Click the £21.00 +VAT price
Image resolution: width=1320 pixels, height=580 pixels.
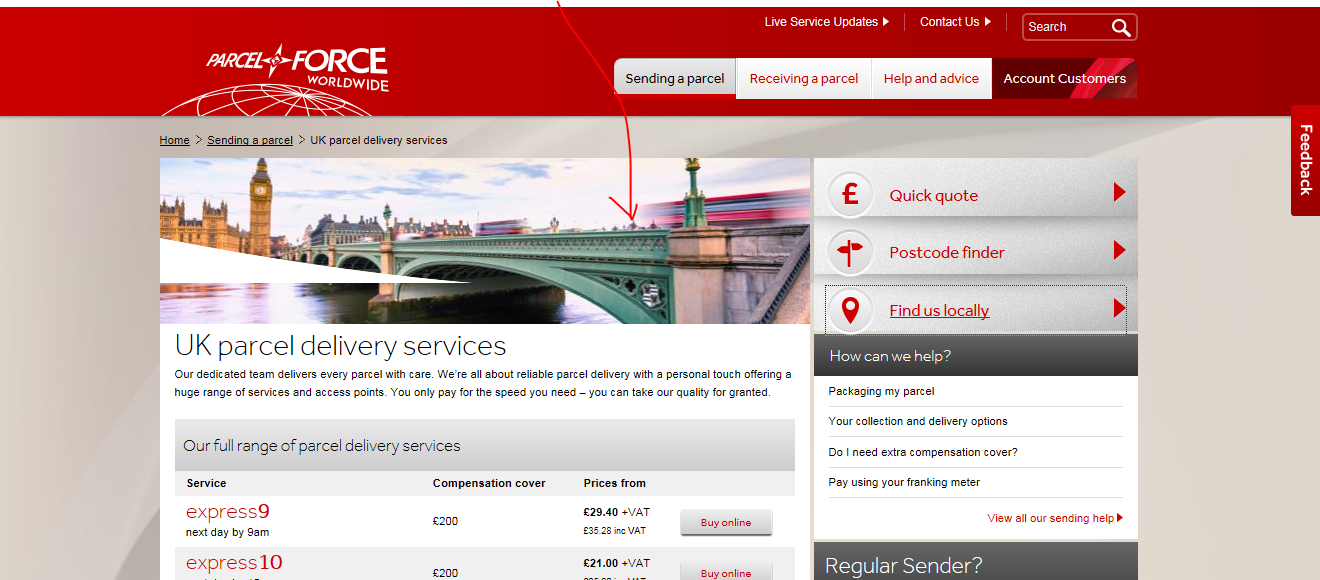pyautogui.click(x=616, y=563)
